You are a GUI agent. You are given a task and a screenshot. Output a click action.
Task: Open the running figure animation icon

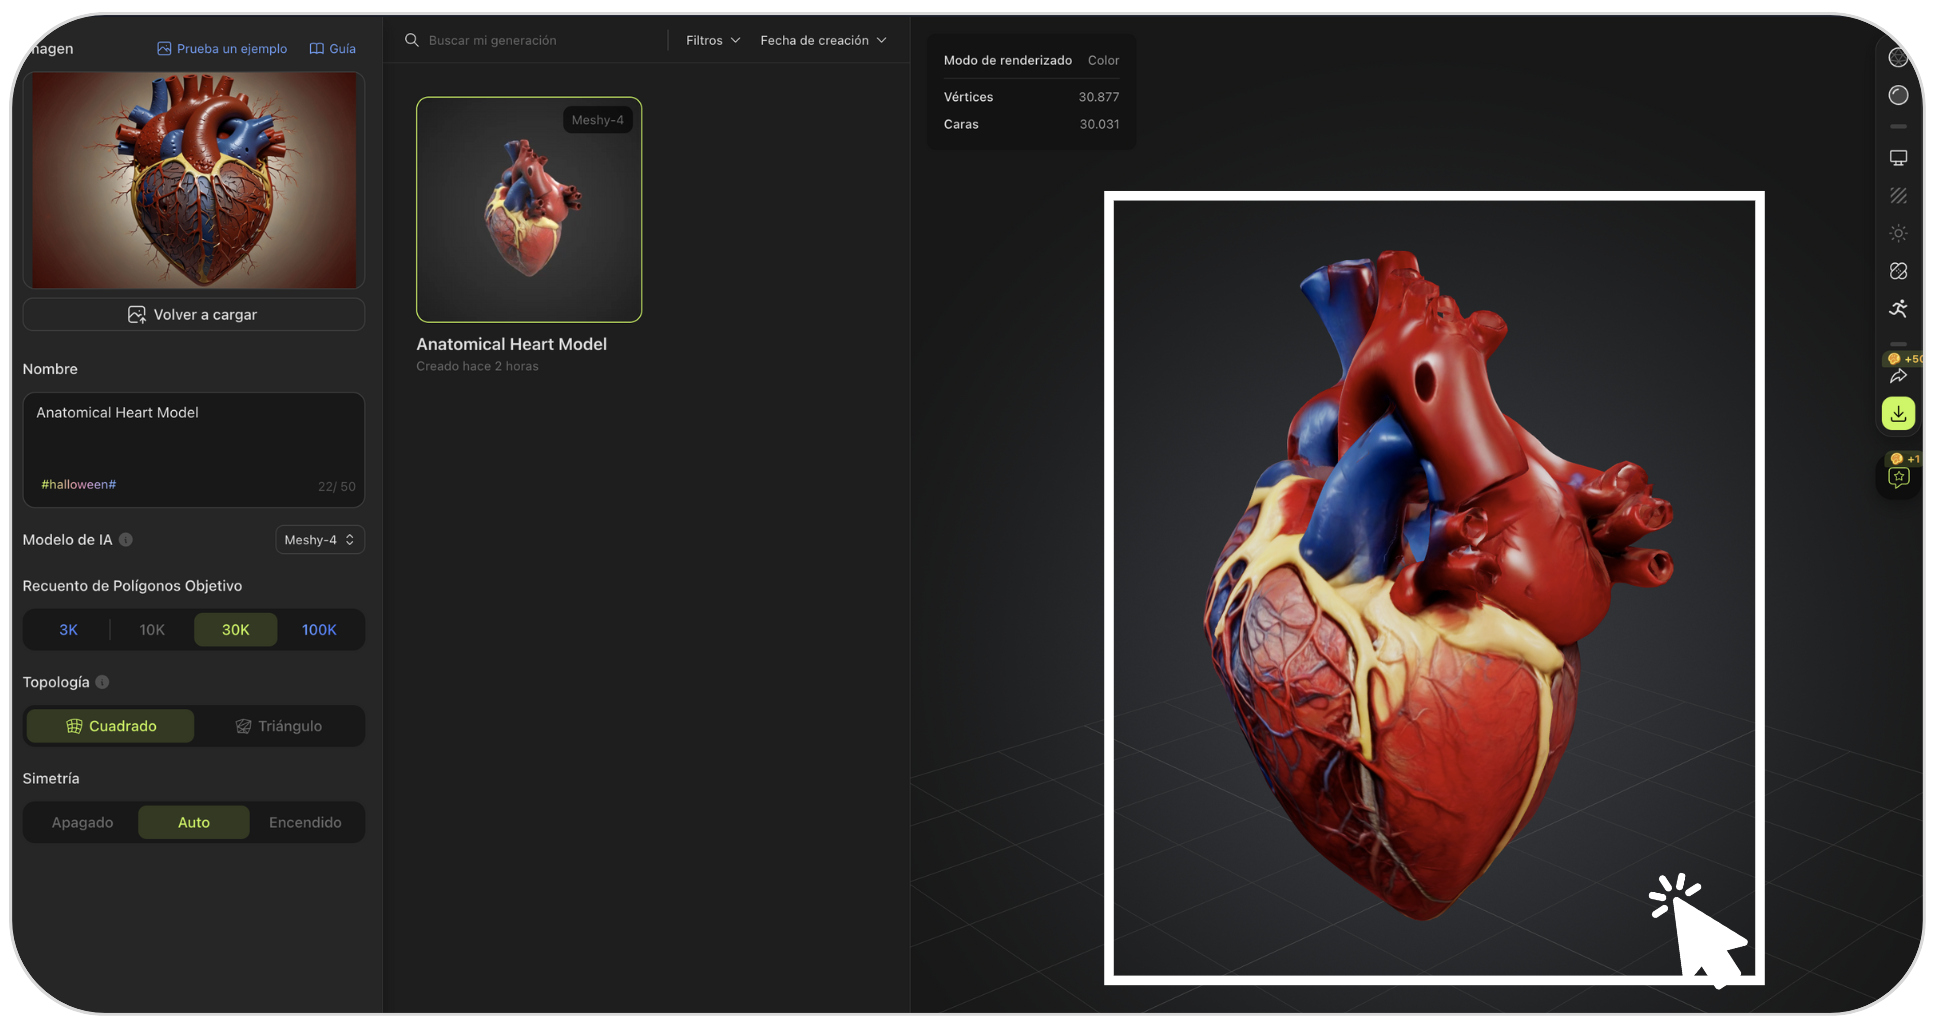coord(1898,309)
